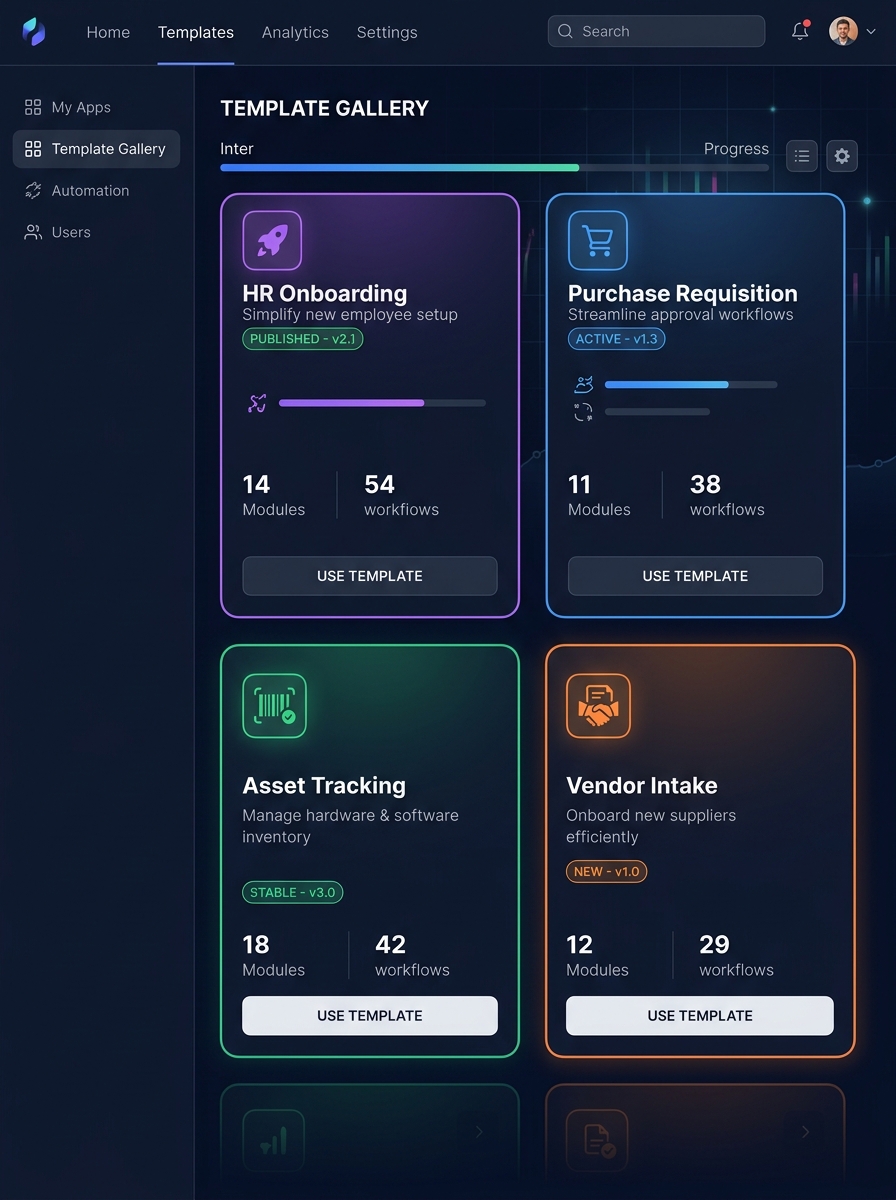Click the PUBLISHED - v2.1 badge
896x1200 pixels.
point(303,339)
